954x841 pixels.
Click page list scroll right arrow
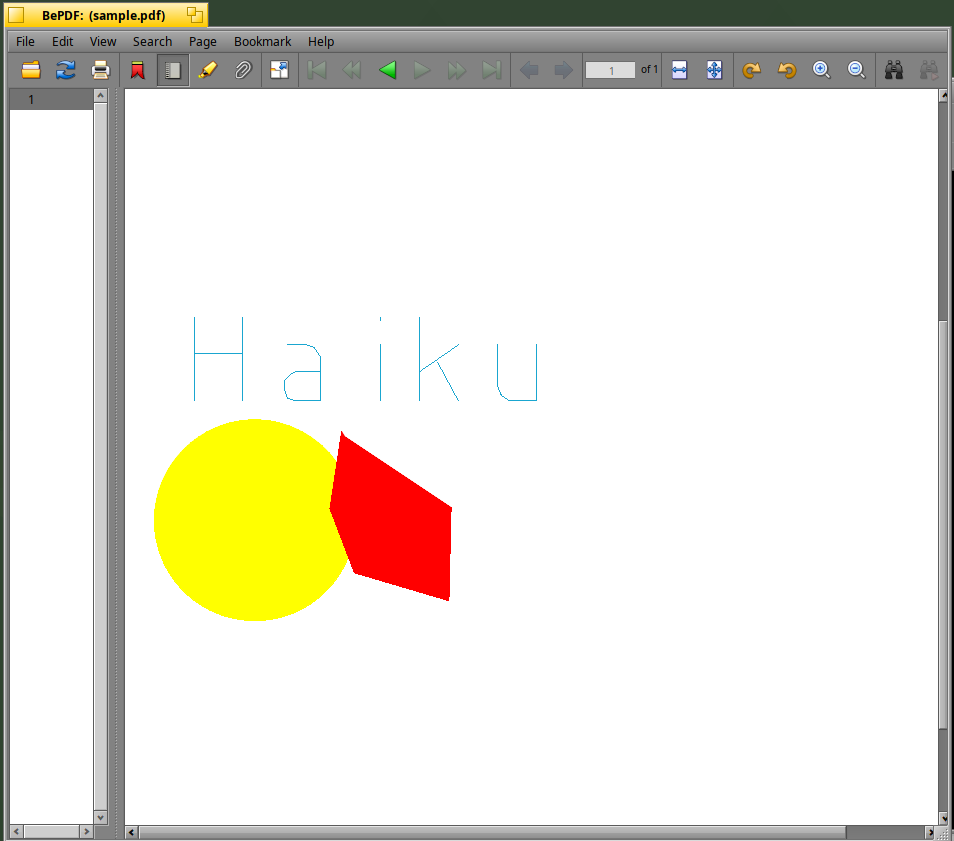(x=86, y=831)
